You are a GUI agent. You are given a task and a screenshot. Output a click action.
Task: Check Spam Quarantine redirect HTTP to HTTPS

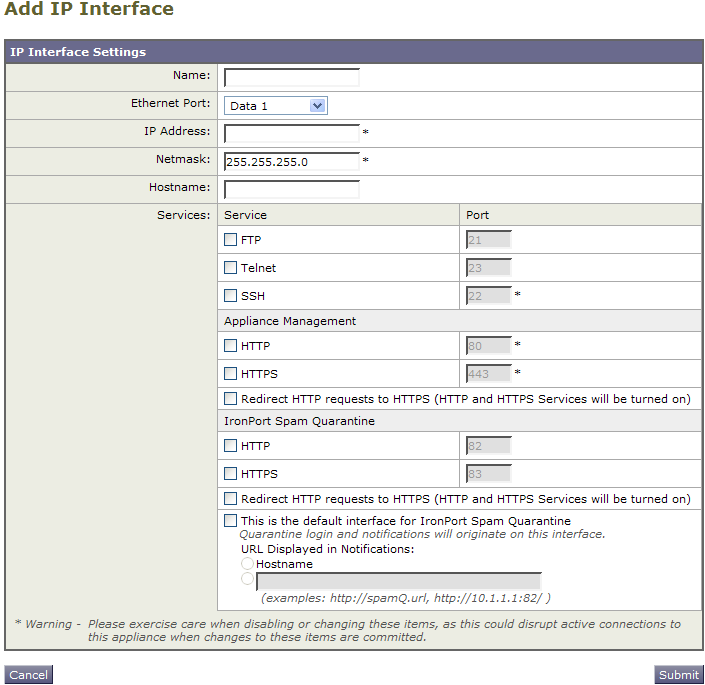[x=230, y=498]
